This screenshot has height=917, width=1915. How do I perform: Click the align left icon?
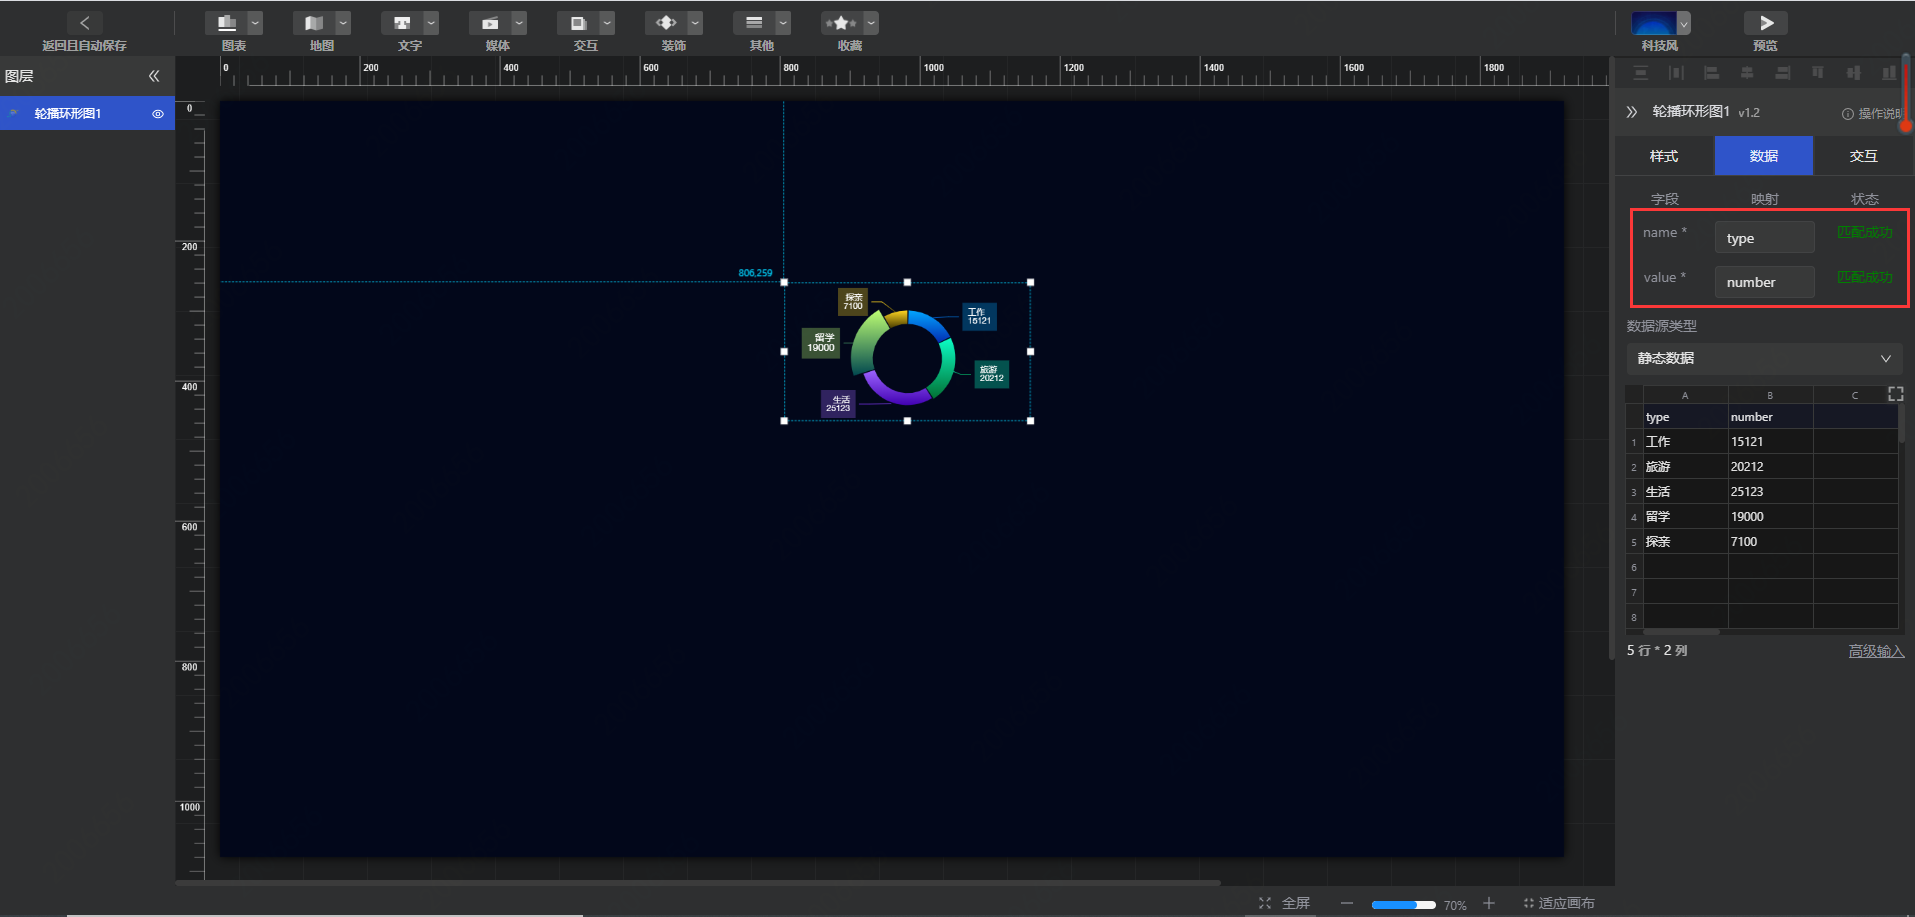1711,73
